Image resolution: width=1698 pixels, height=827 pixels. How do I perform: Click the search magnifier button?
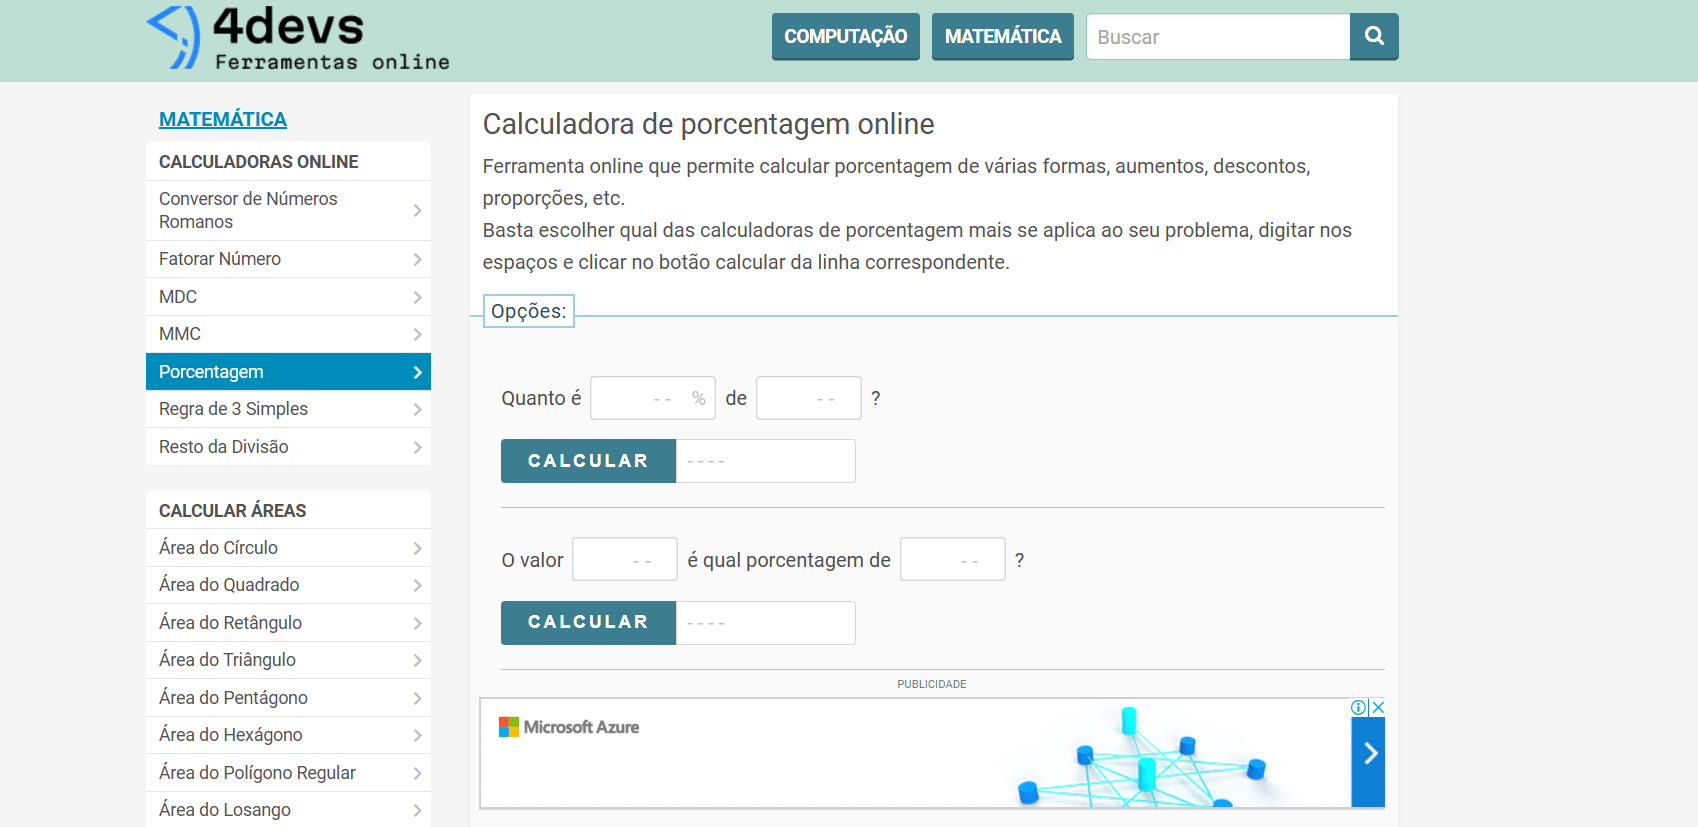click(x=1374, y=37)
